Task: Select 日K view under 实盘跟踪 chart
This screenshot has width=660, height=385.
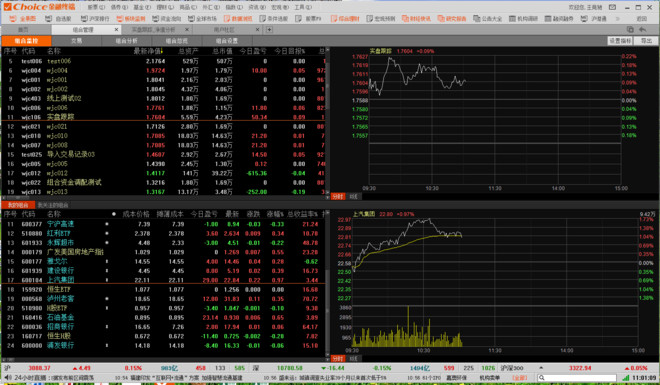Action: click(354, 196)
